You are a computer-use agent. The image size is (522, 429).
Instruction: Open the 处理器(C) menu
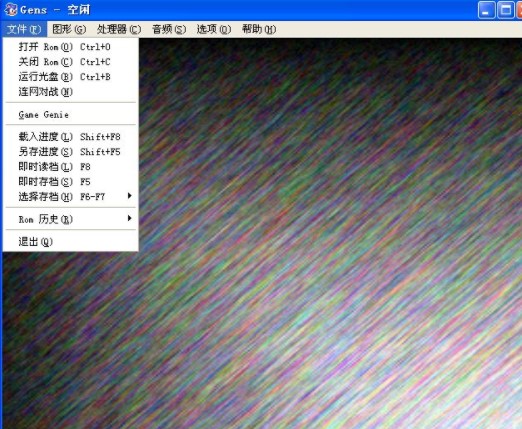[x=119, y=29]
